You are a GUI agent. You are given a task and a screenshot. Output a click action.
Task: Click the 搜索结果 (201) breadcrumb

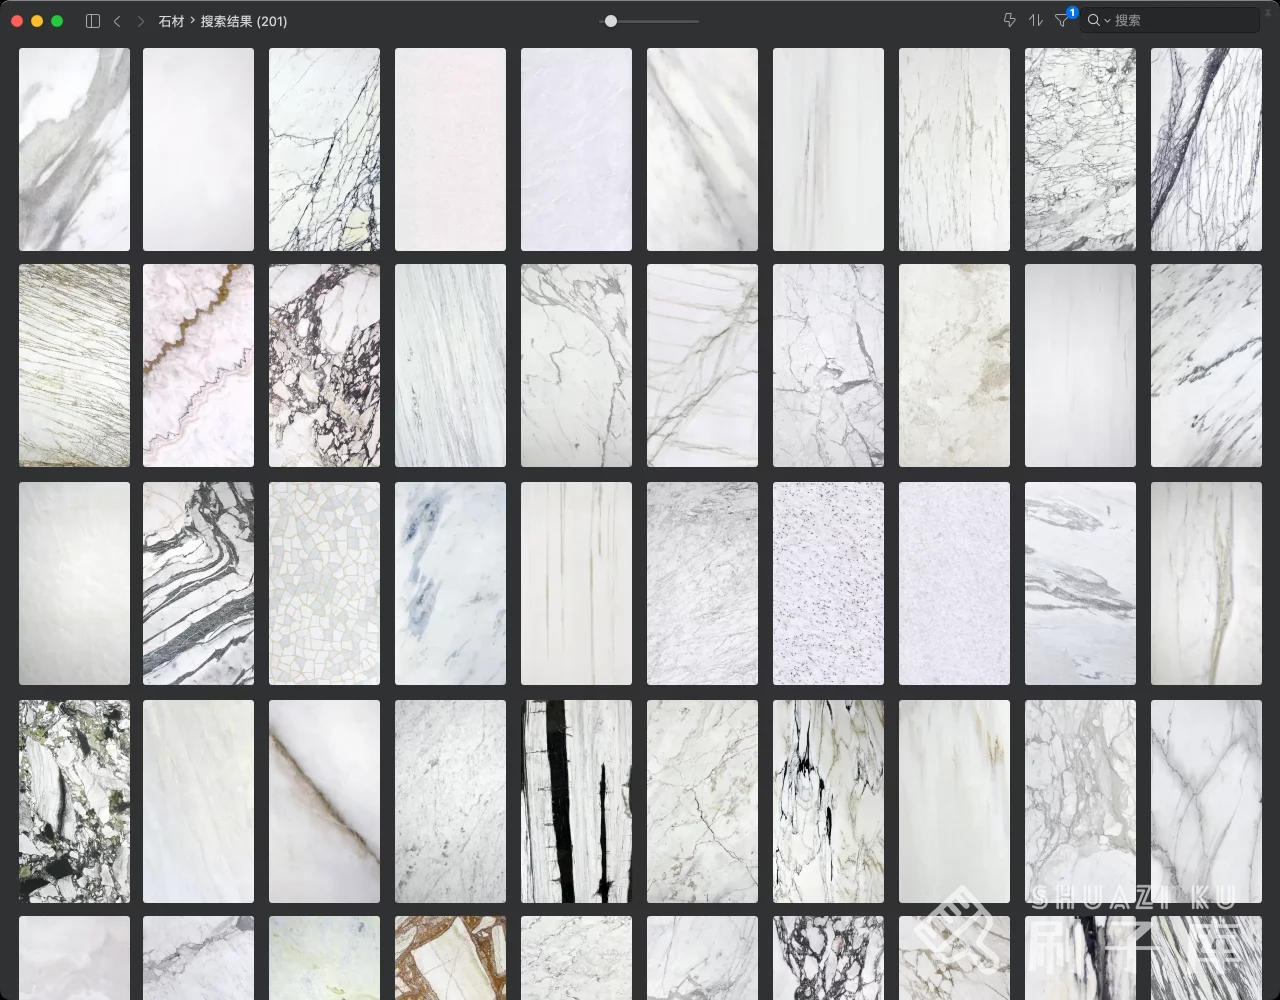244,21
